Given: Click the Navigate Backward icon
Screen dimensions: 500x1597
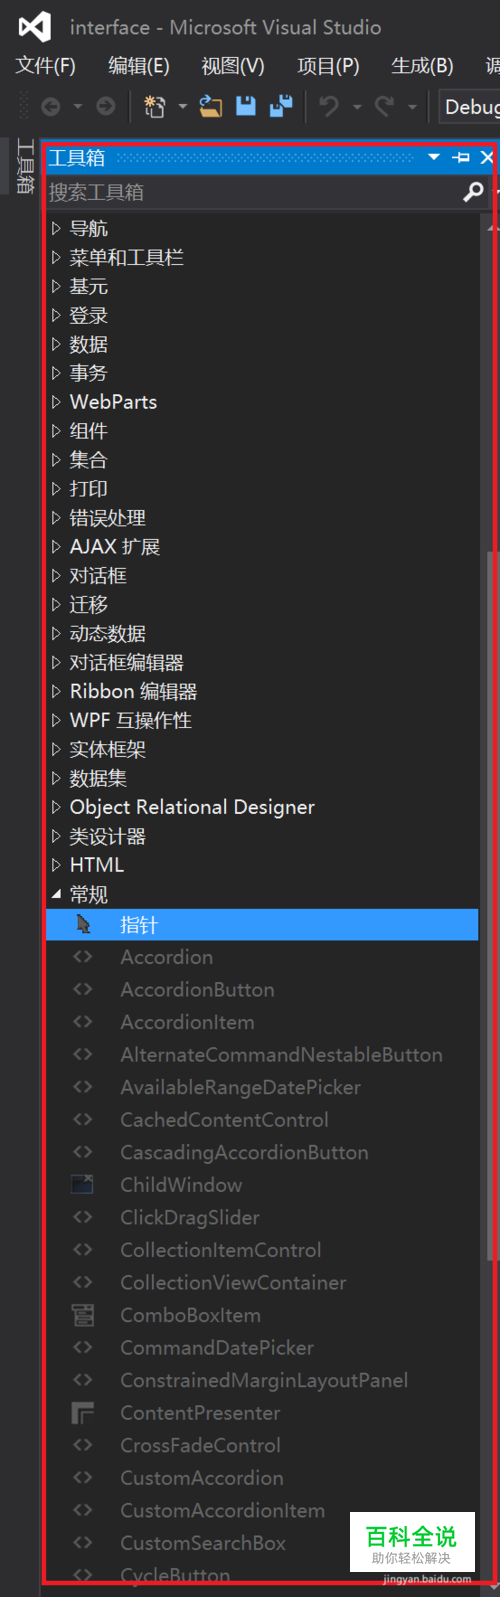Looking at the screenshot, I should pos(51,105).
